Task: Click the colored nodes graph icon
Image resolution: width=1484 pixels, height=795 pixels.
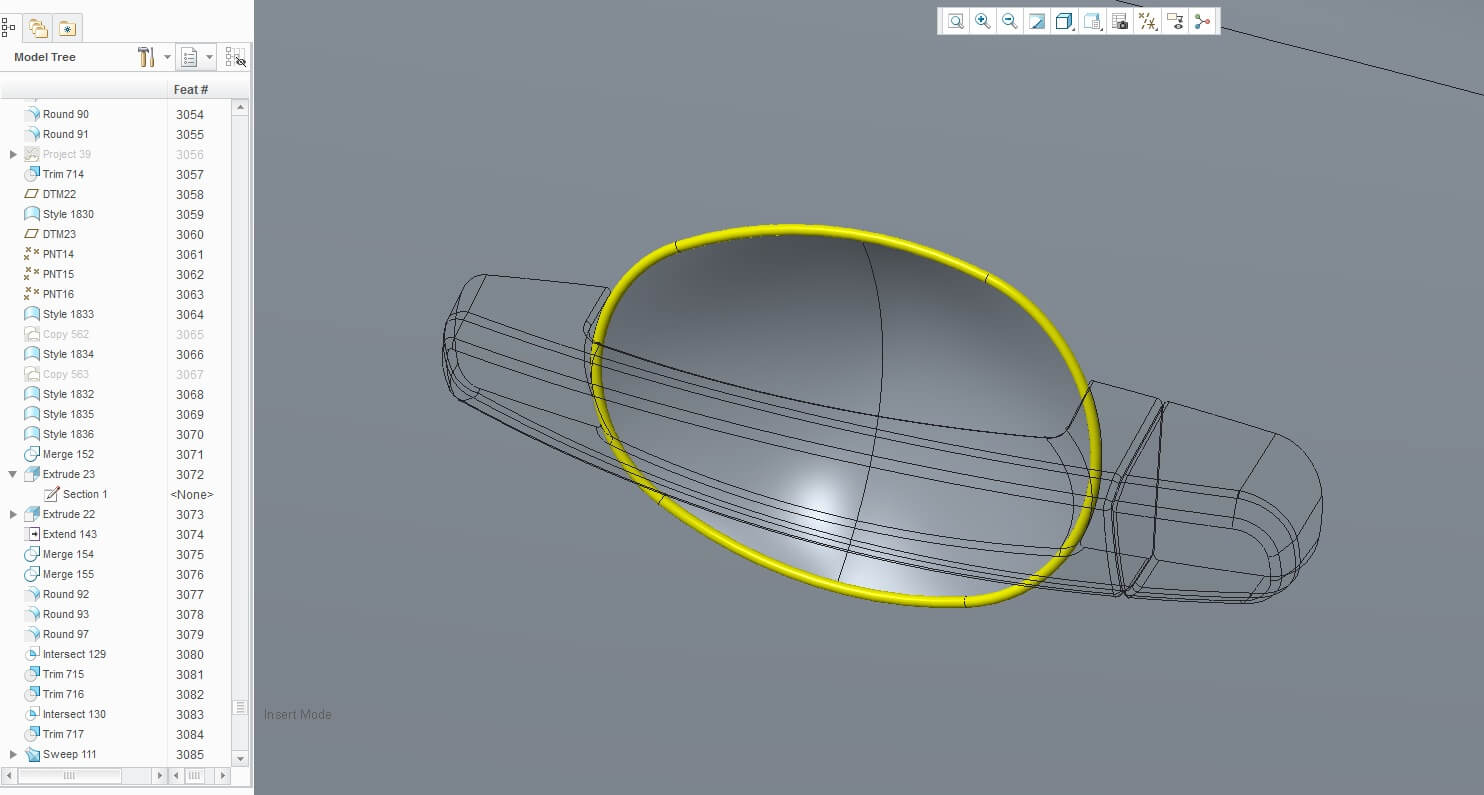Action: 1202,21
